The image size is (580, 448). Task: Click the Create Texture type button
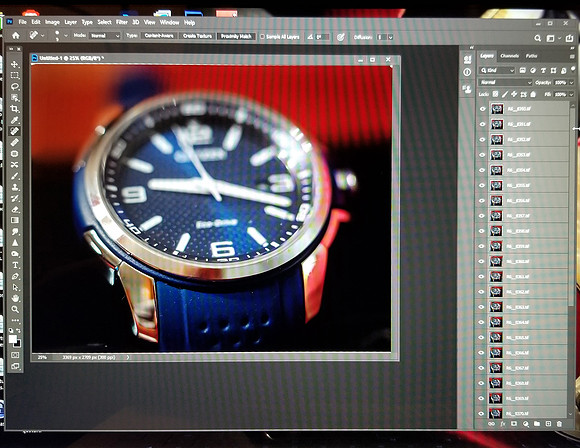[x=197, y=36]
